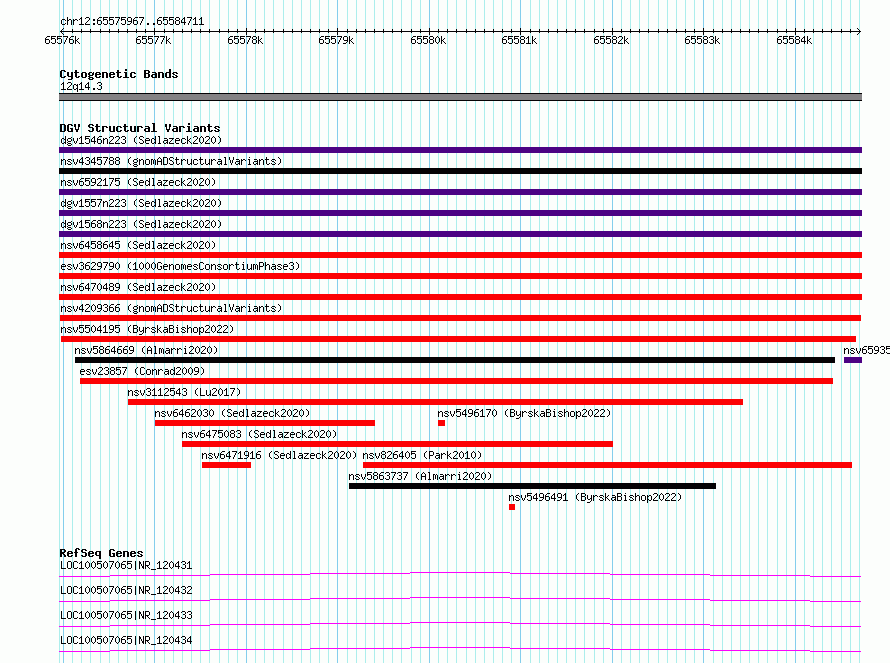Open transcript LOC100507065|NR_120432
This screenshot has height=663, width=890.
tap(126, 590)
